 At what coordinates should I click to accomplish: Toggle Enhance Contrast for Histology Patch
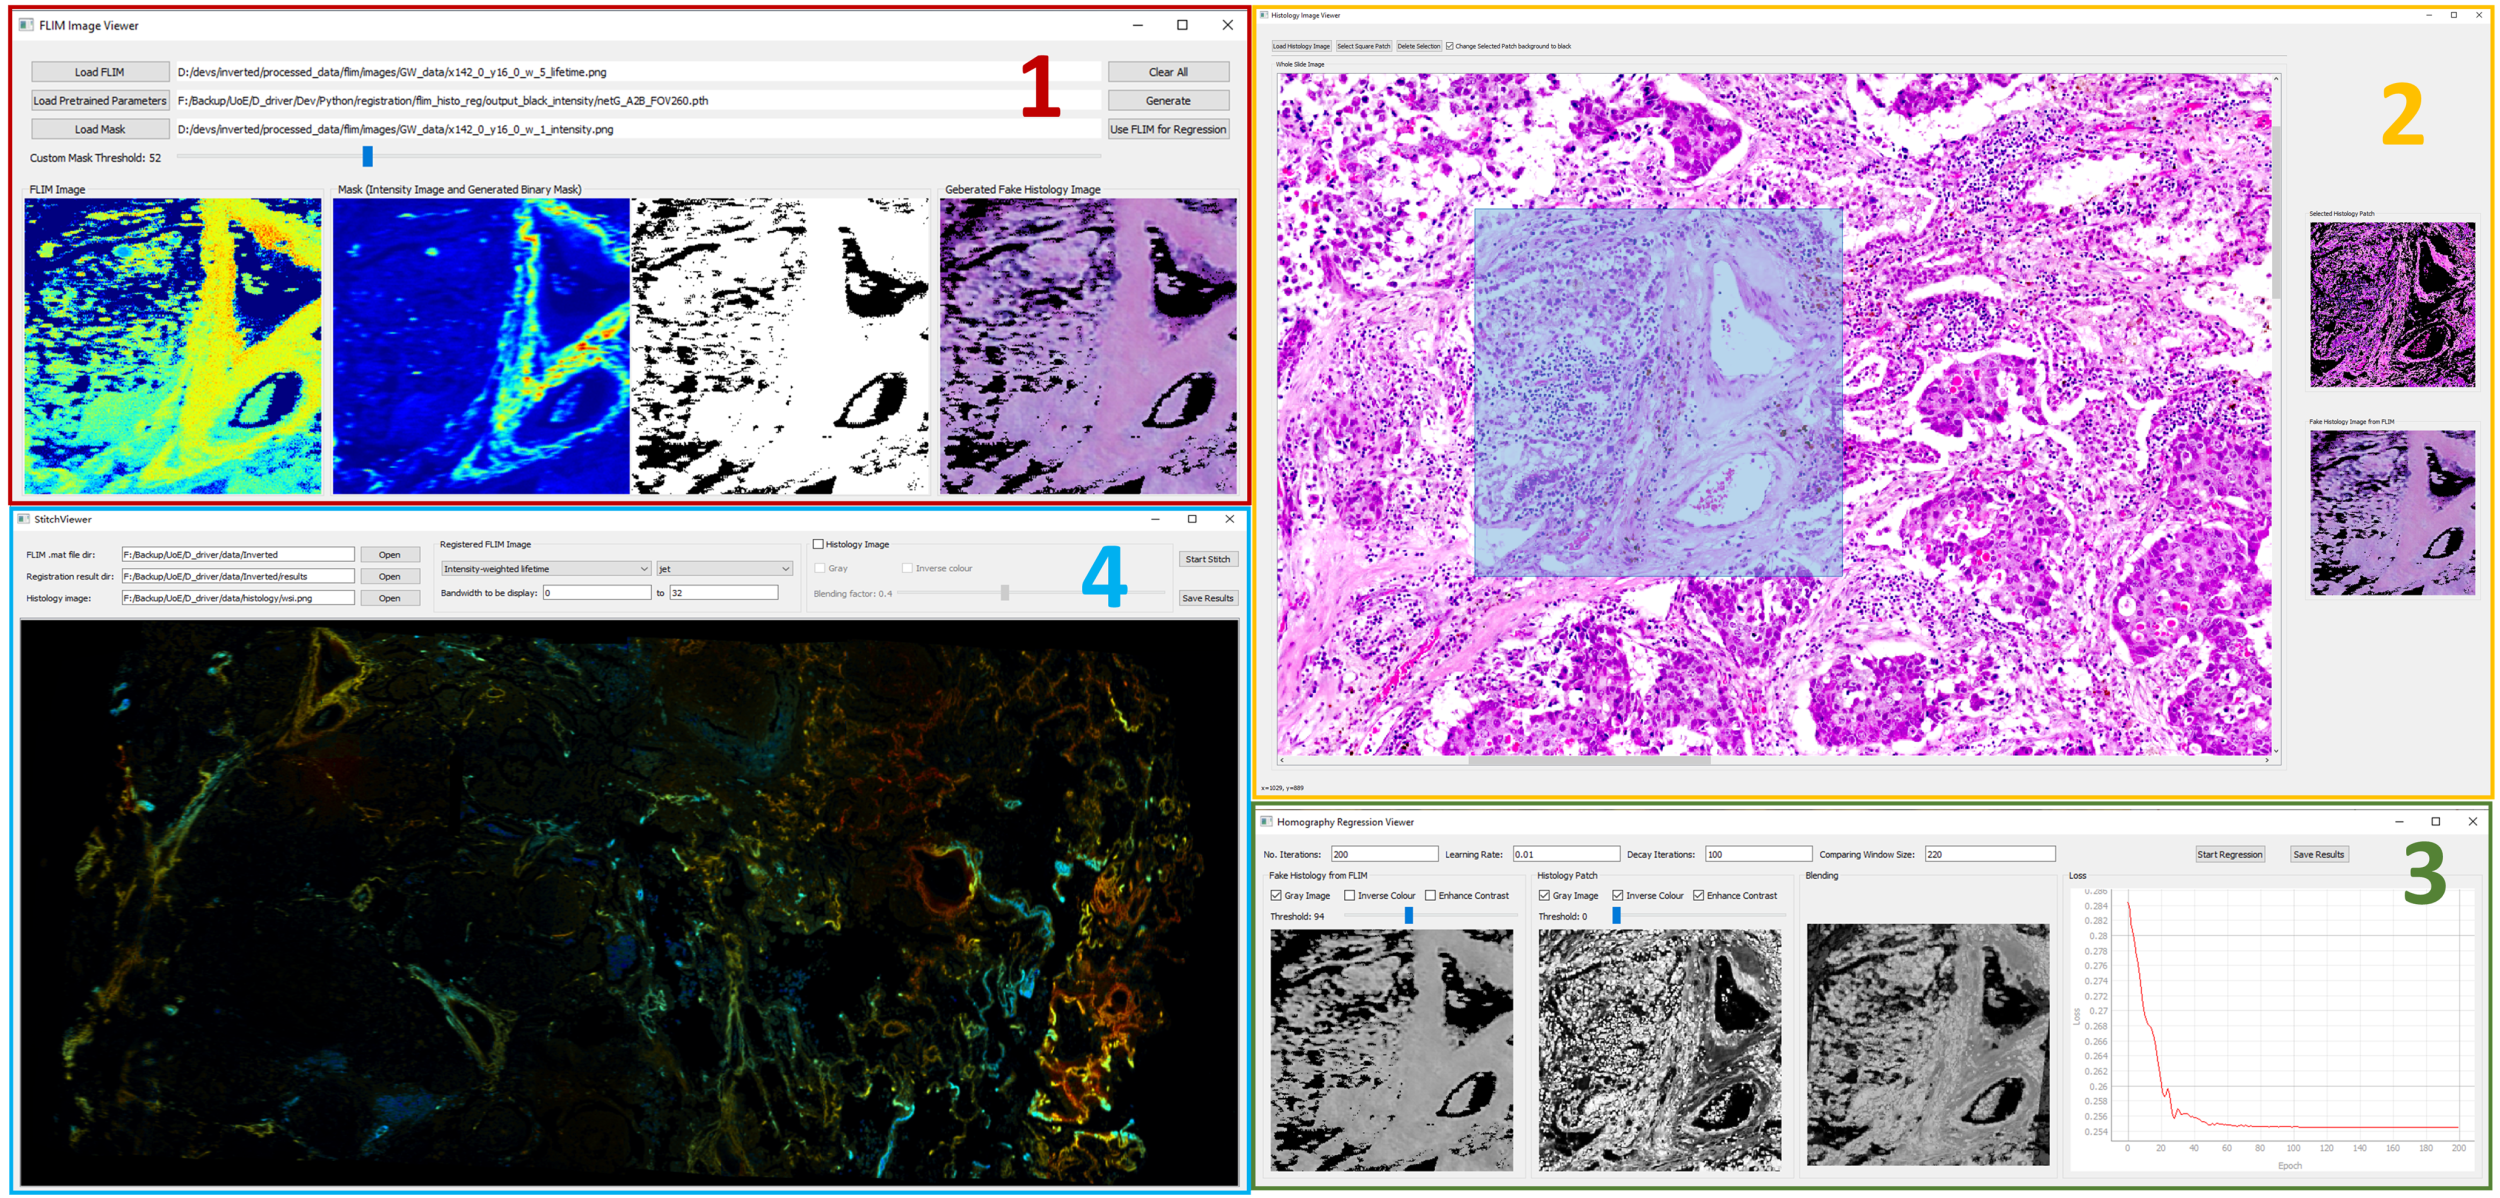(x=1698, y=895)
